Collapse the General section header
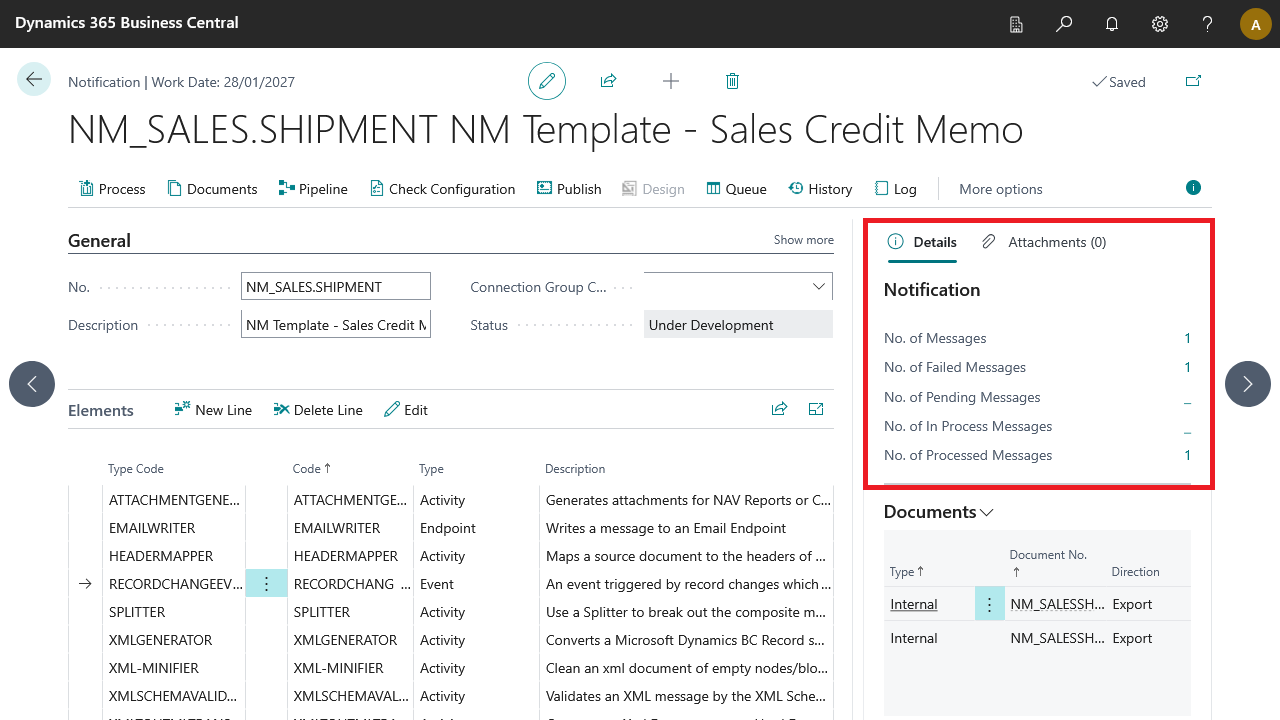The width and height of the screenshot is (1280, 720). click(x=99, y=241)
